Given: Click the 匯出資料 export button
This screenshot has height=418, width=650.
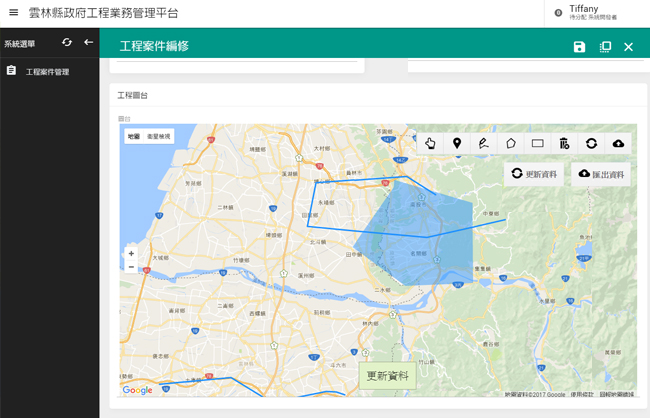Looking at the screenshot, I should click(x=601, y=174).
